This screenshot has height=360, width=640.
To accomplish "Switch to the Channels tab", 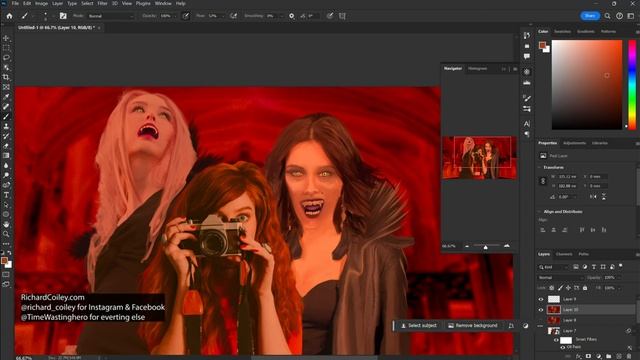I will click(x=564, y=254).
